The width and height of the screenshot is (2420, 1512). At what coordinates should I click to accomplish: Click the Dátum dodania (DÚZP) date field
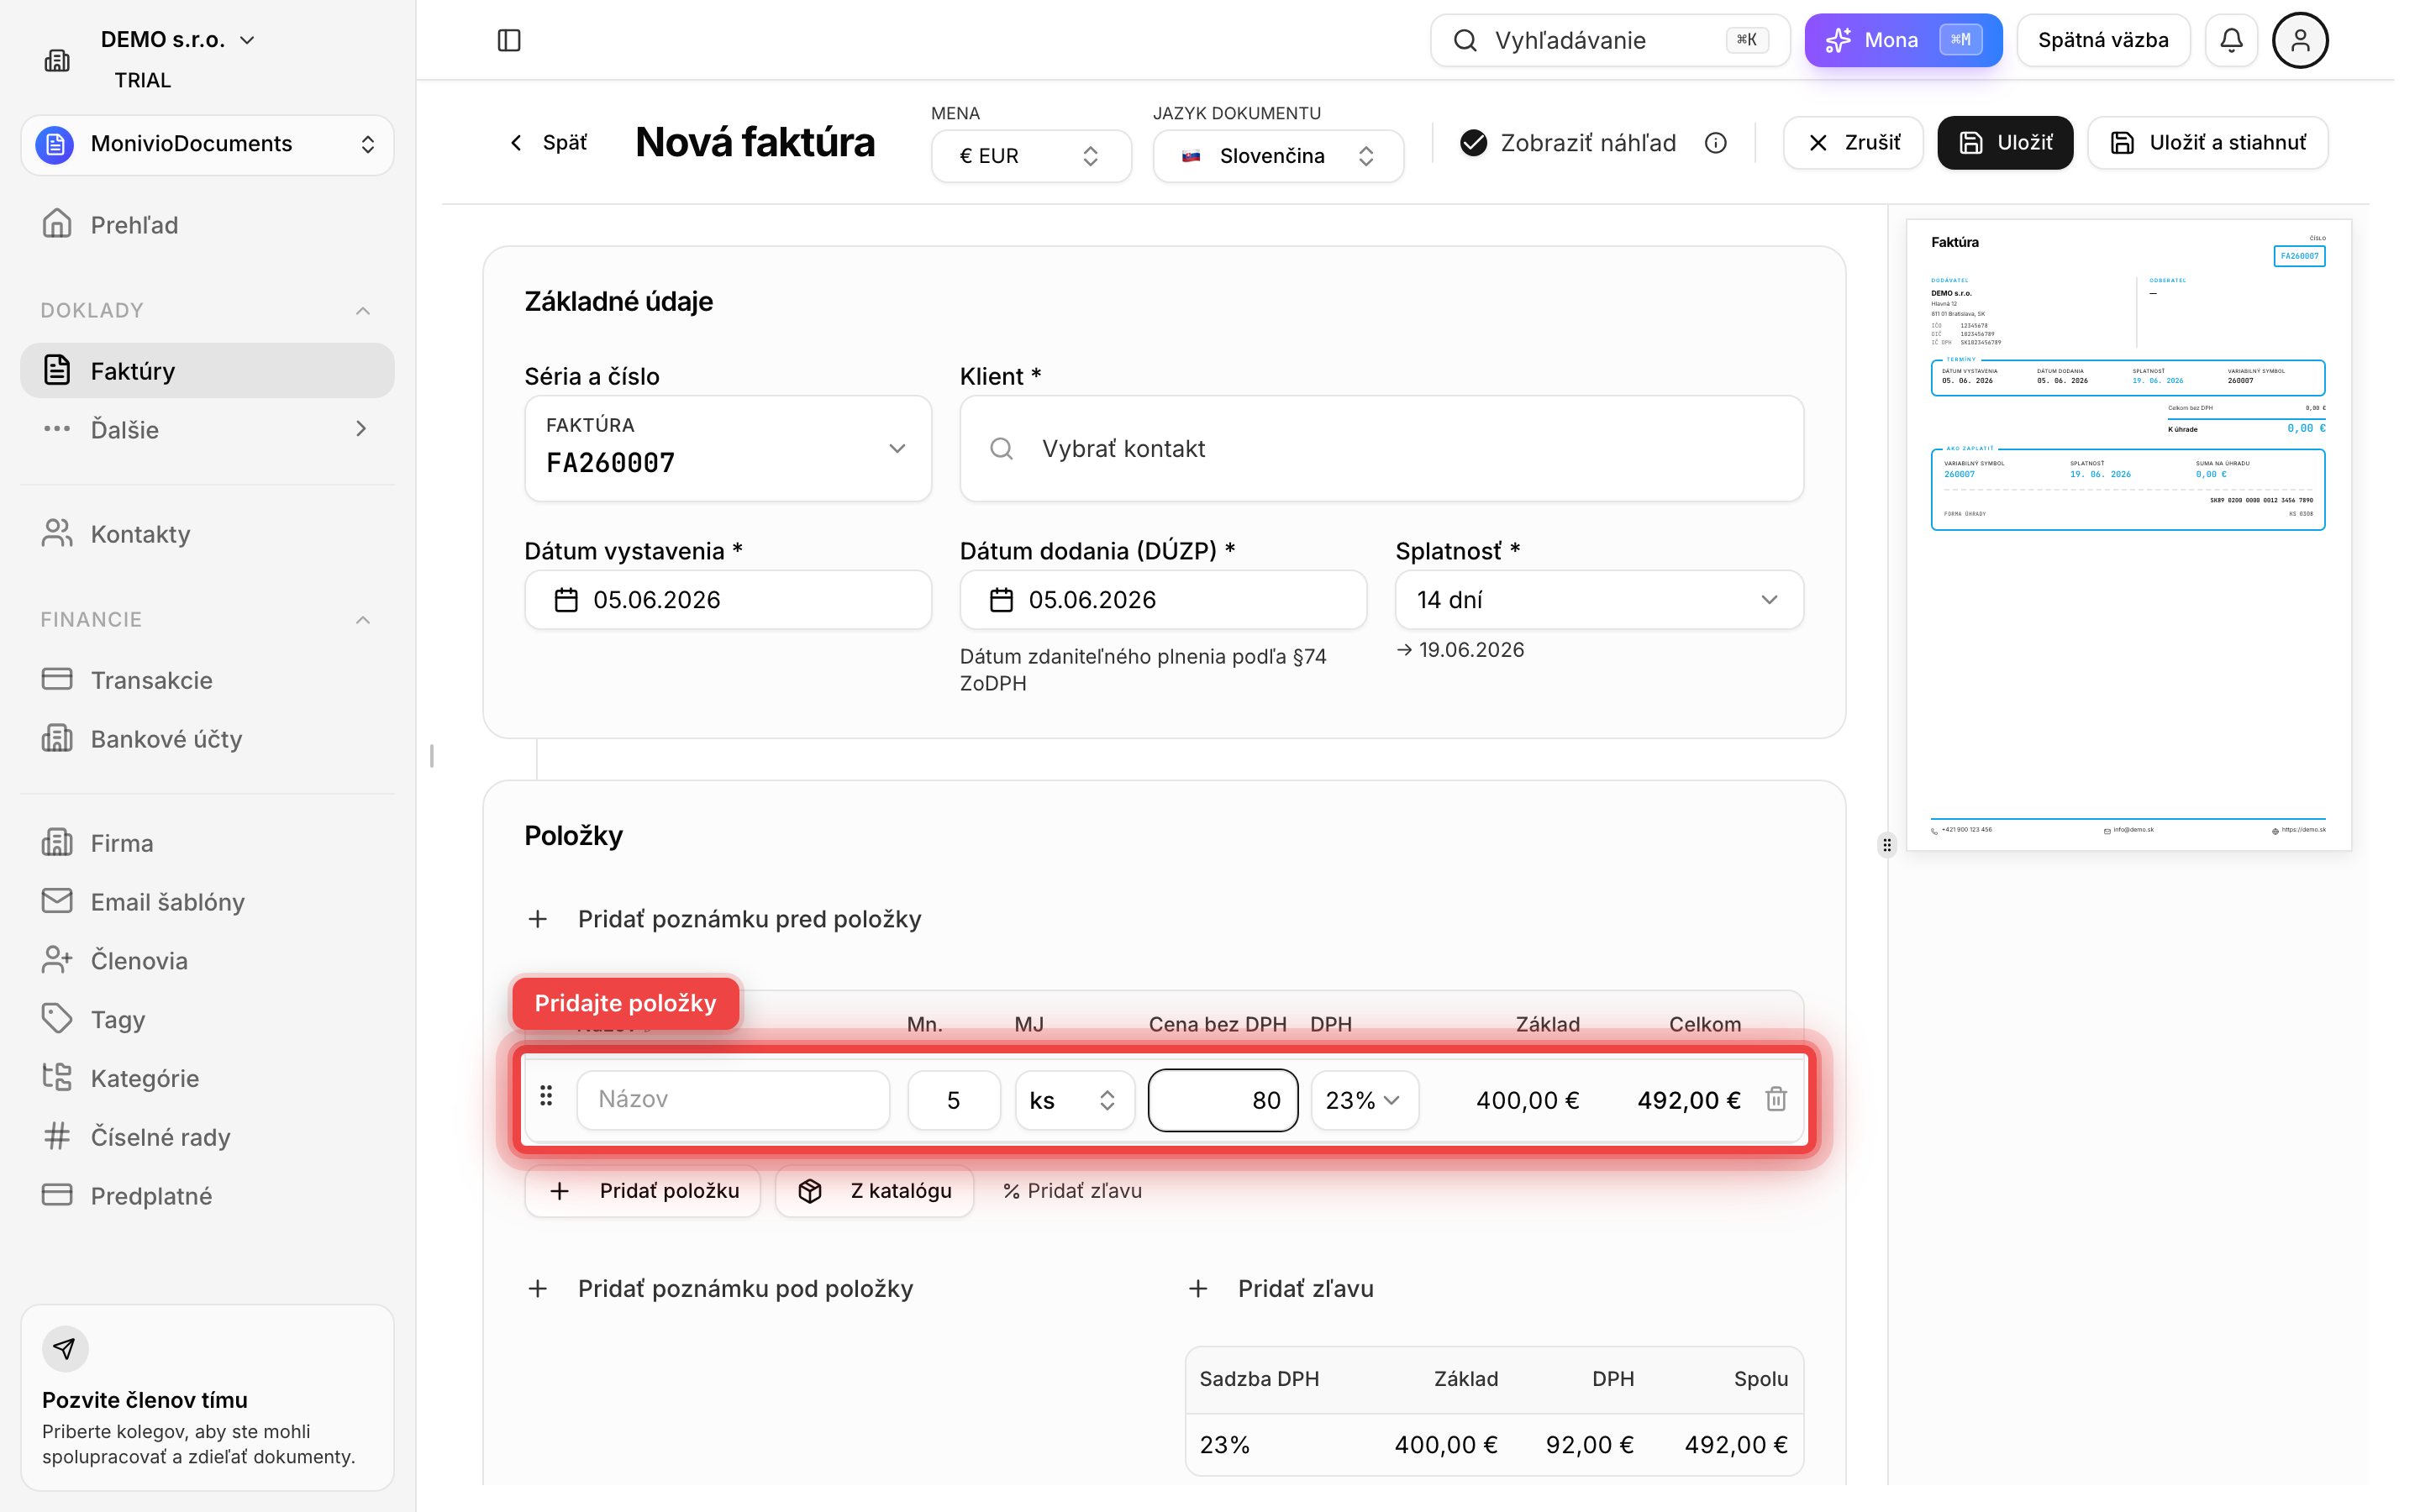tap(1163, 600)
